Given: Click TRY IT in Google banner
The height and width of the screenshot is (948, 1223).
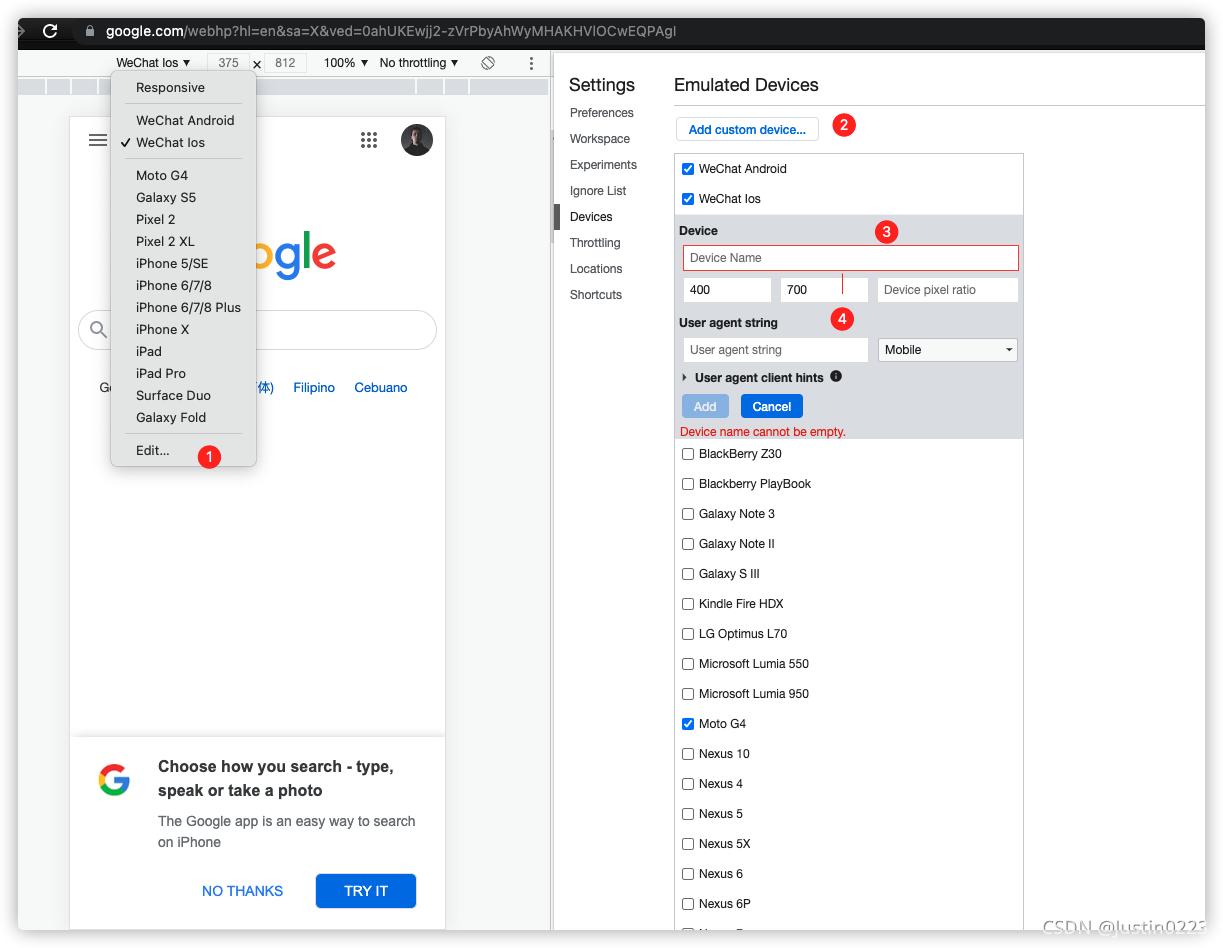Looking at the screenshot, I should [x=366, y=891].
